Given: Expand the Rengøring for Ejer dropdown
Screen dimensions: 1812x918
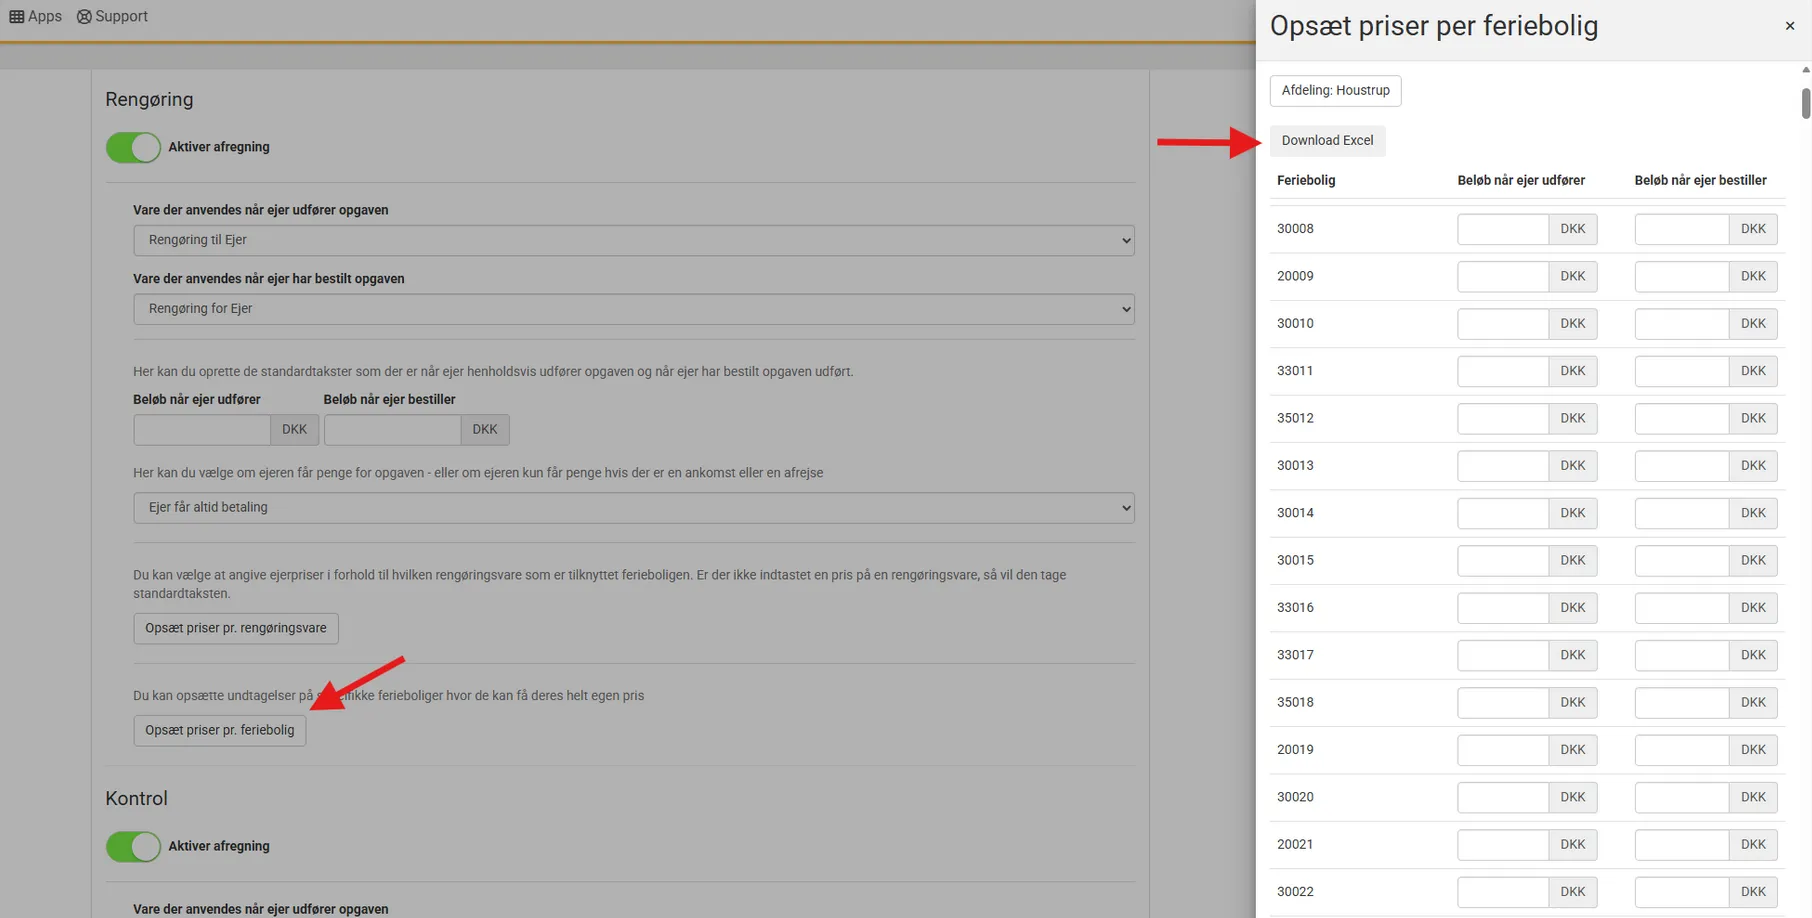Looking at the screenshot, I should coord(633,309).
